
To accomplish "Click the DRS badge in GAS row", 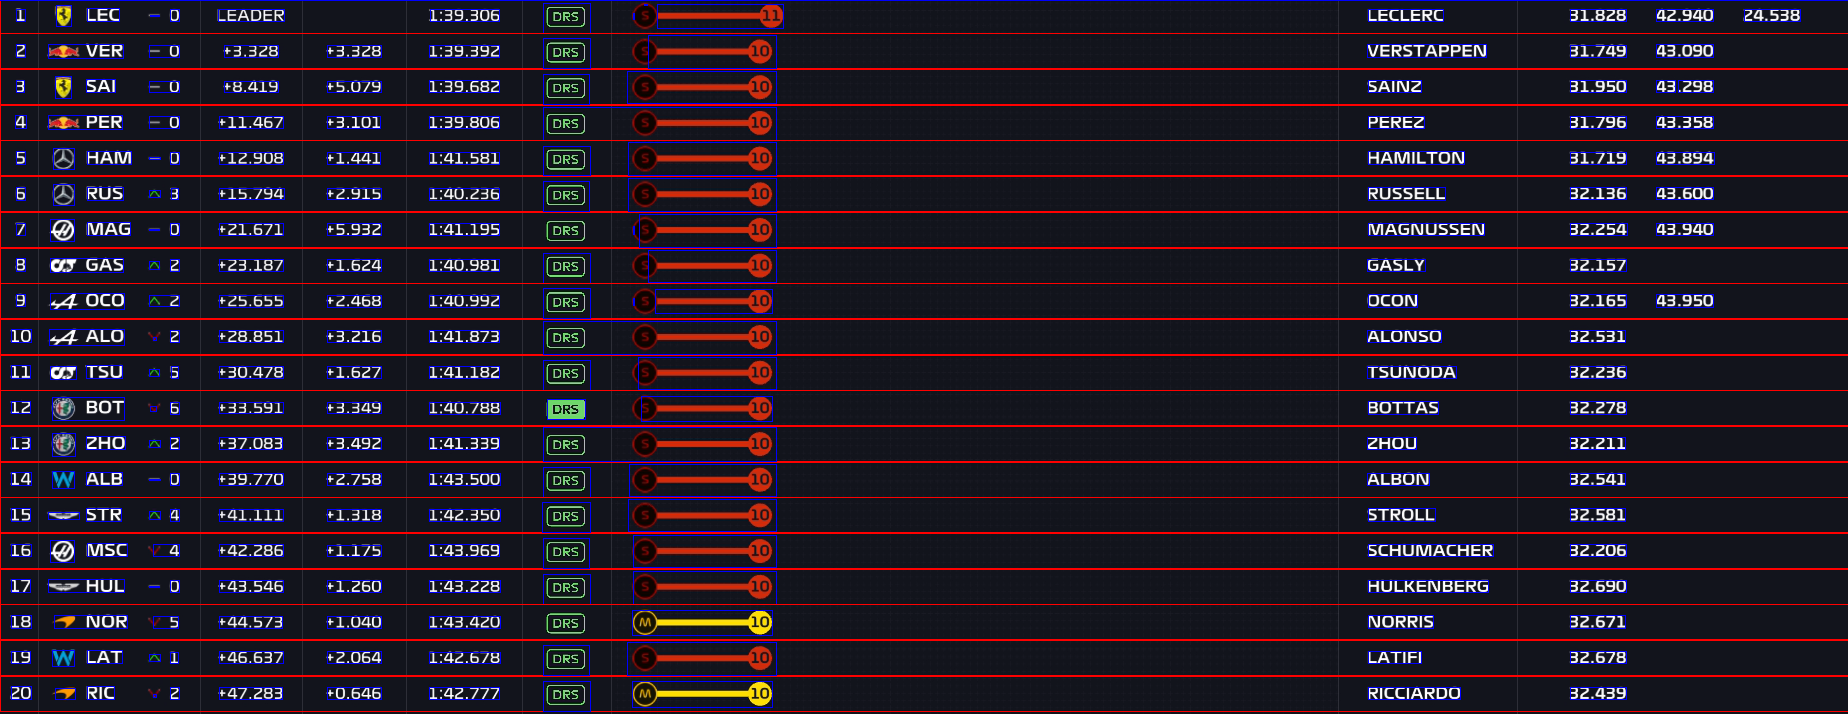I will 566,266.
